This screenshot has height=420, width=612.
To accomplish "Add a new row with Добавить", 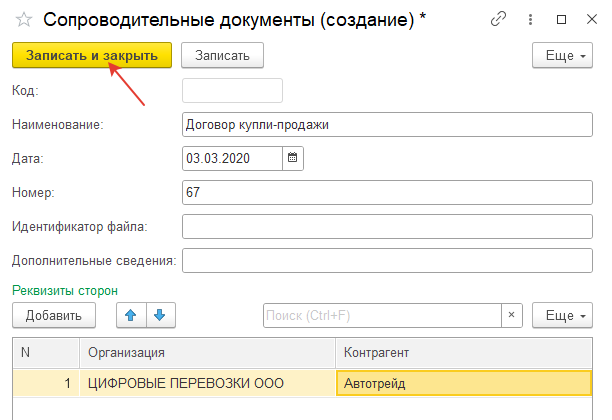I will click(54, 315).
